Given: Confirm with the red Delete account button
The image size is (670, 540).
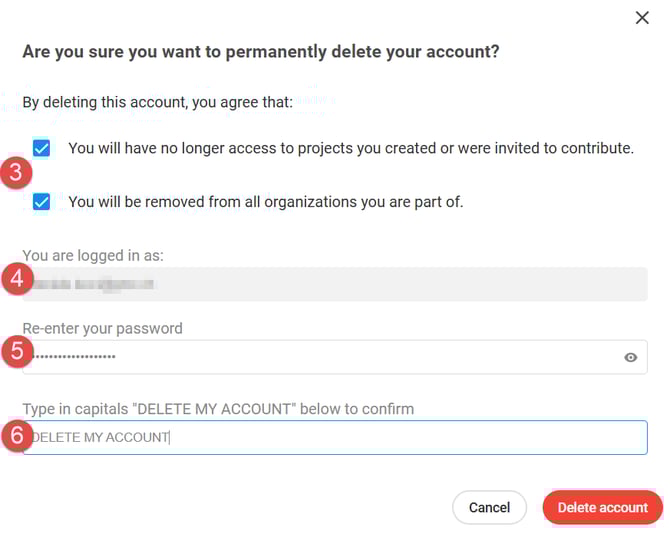Looking at the screenshot, I should tap(602, 507).
